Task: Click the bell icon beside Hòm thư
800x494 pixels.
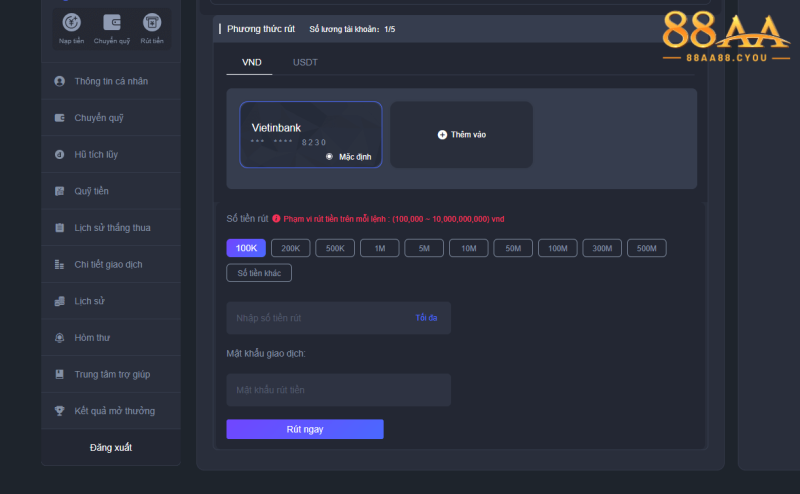Action: (60, 338)
